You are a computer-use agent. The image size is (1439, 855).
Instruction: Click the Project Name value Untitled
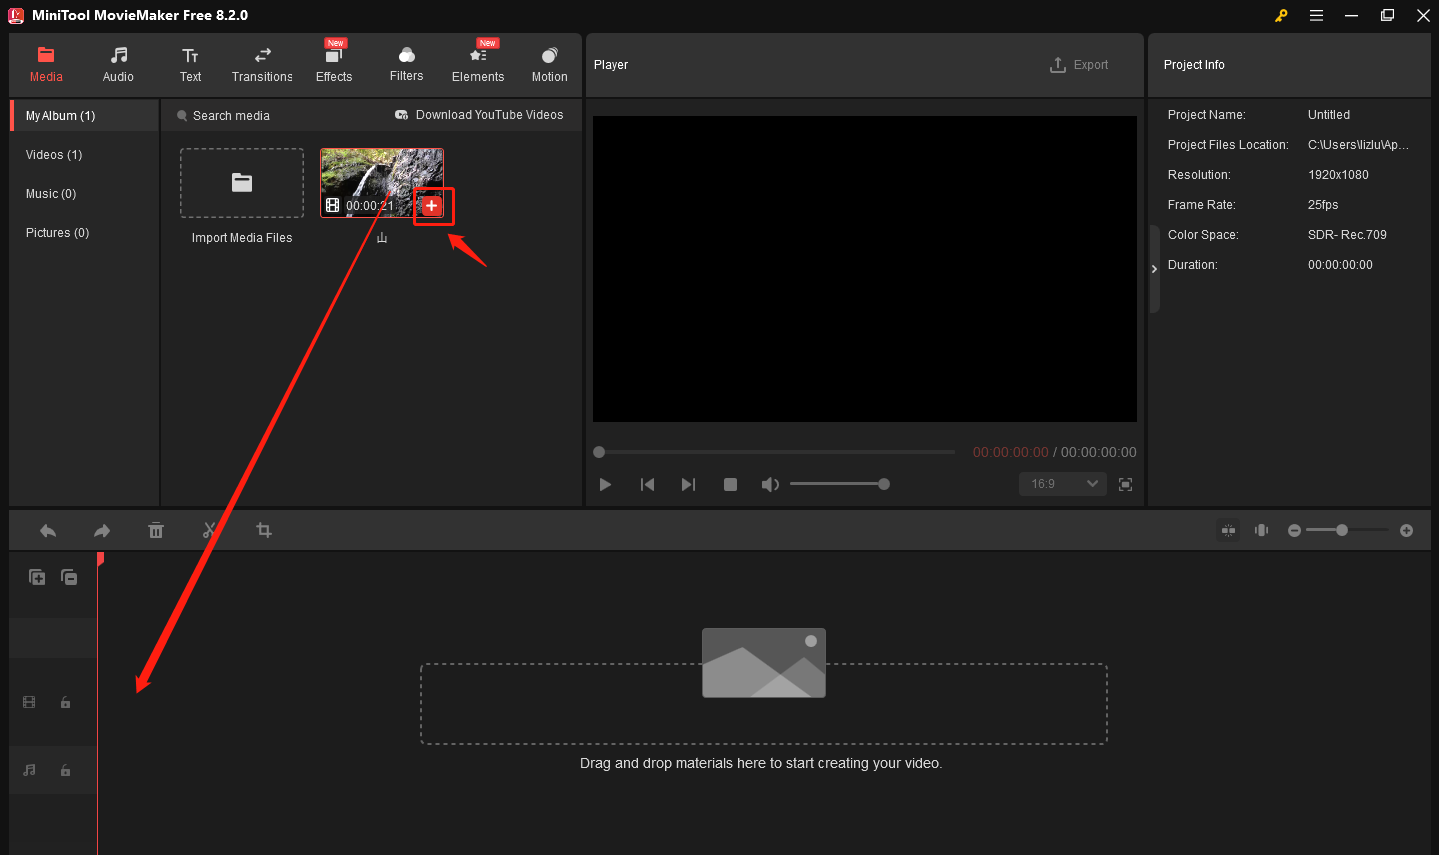pyautogui.click(x=1329, y=115)
